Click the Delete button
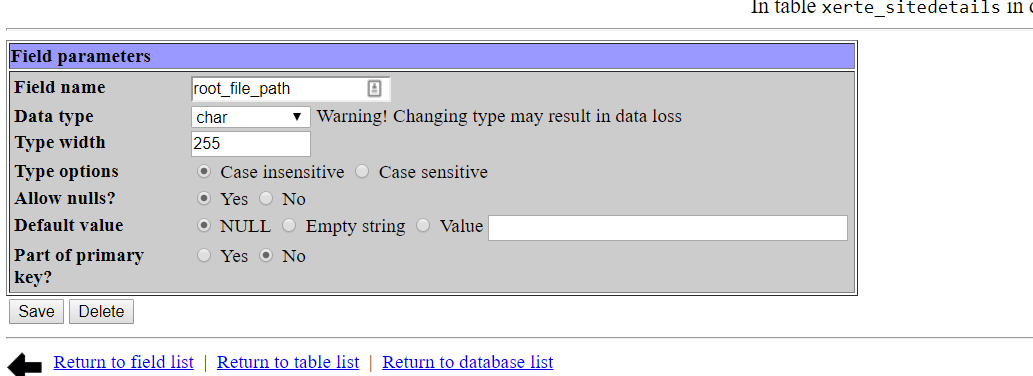This screenshot has width=1033, height=376. point(101,311)
